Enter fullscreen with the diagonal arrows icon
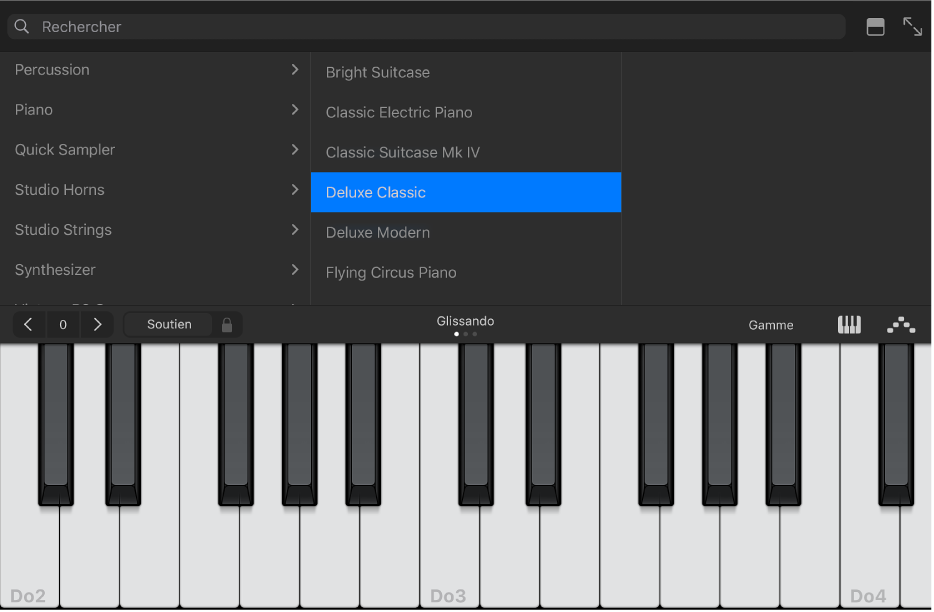This screenshot has width=934, height=612. (913, 27)
